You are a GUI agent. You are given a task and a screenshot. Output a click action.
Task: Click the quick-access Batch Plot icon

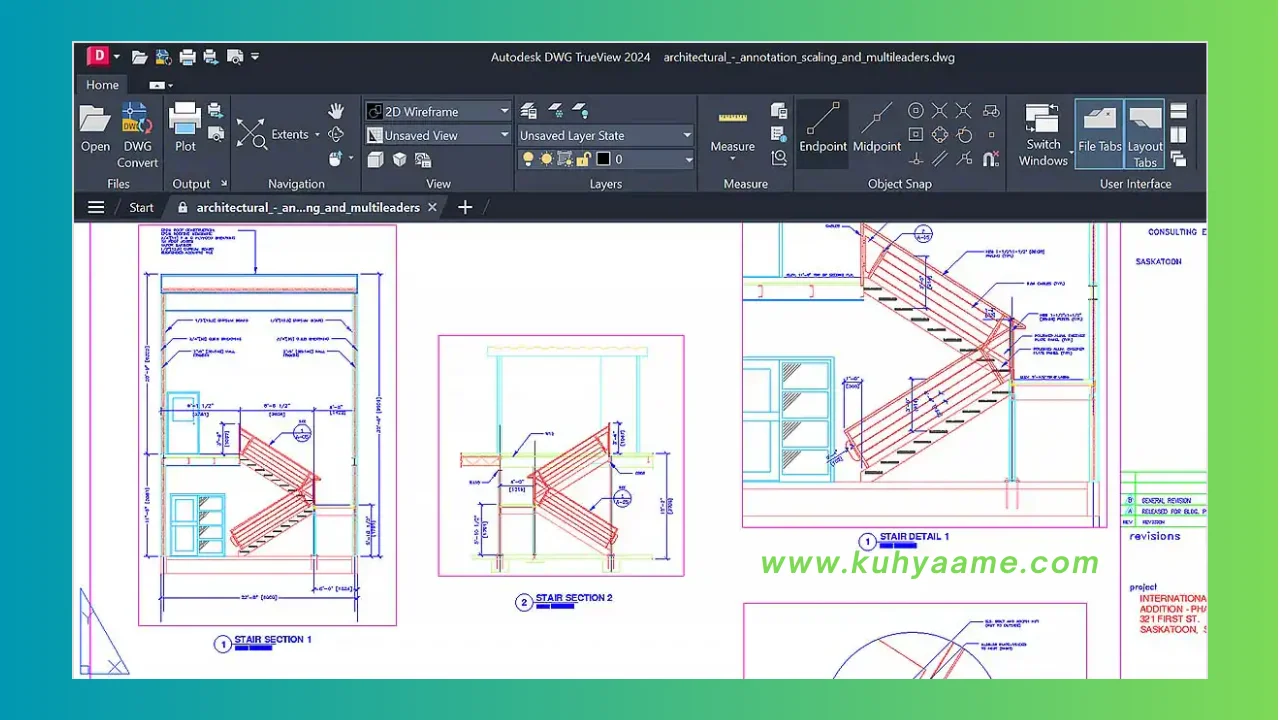coord(211,57)
